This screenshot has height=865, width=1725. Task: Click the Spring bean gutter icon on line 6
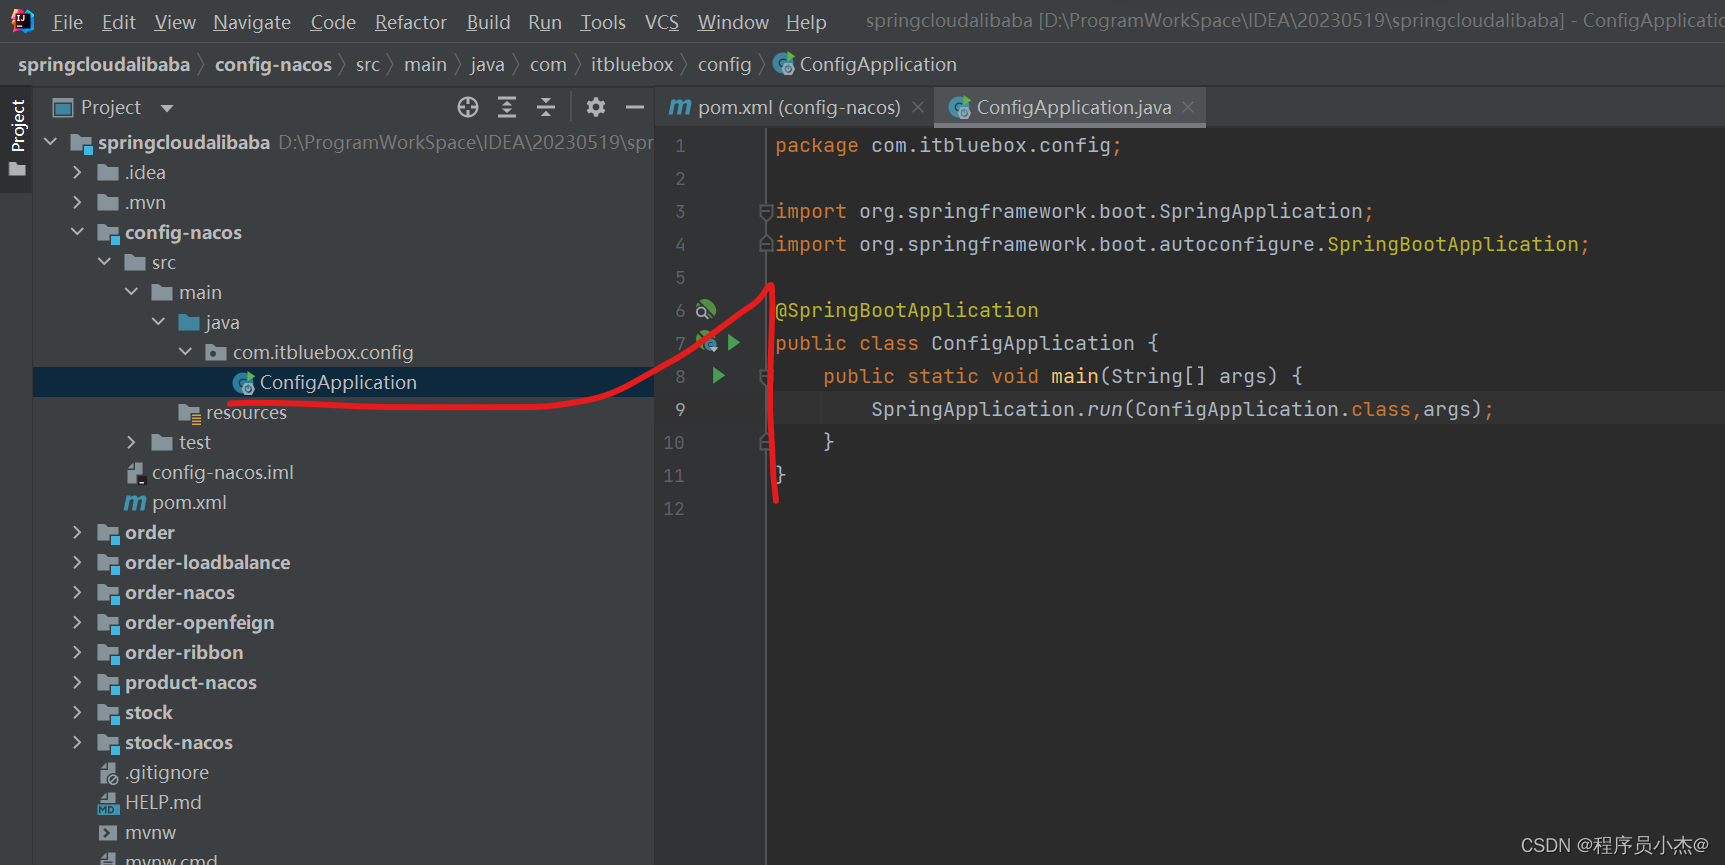point(706,310)
